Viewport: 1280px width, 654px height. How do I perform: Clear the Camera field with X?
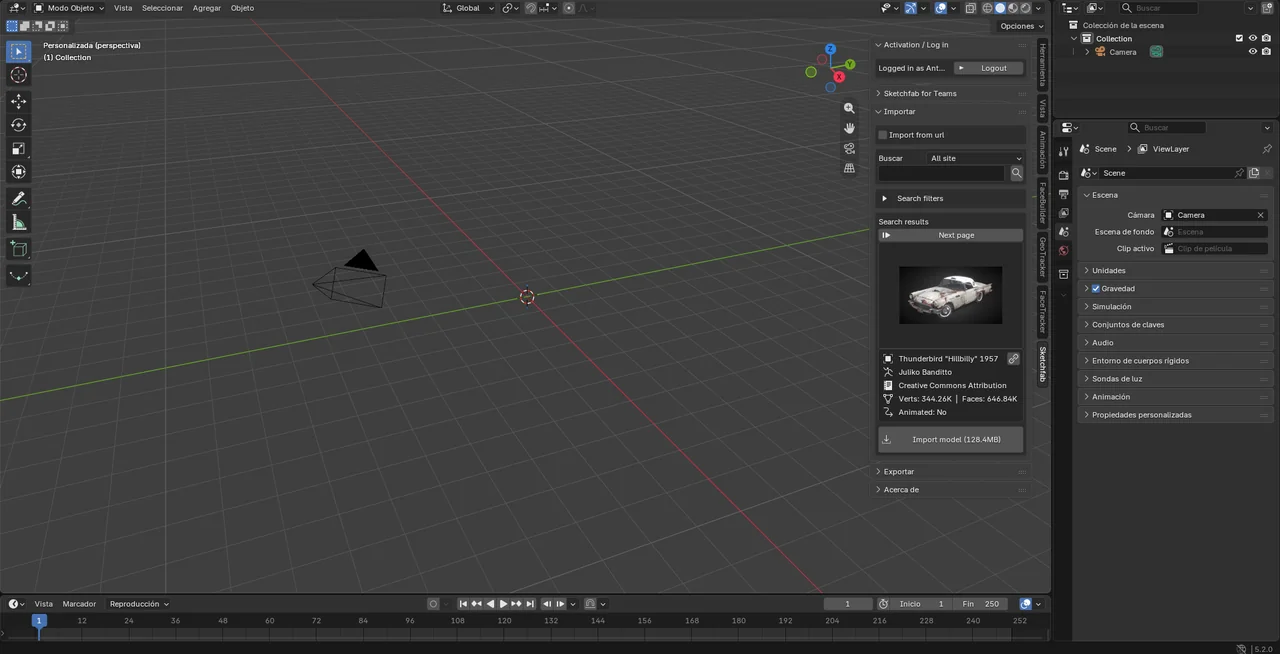tap(1260, 215)
